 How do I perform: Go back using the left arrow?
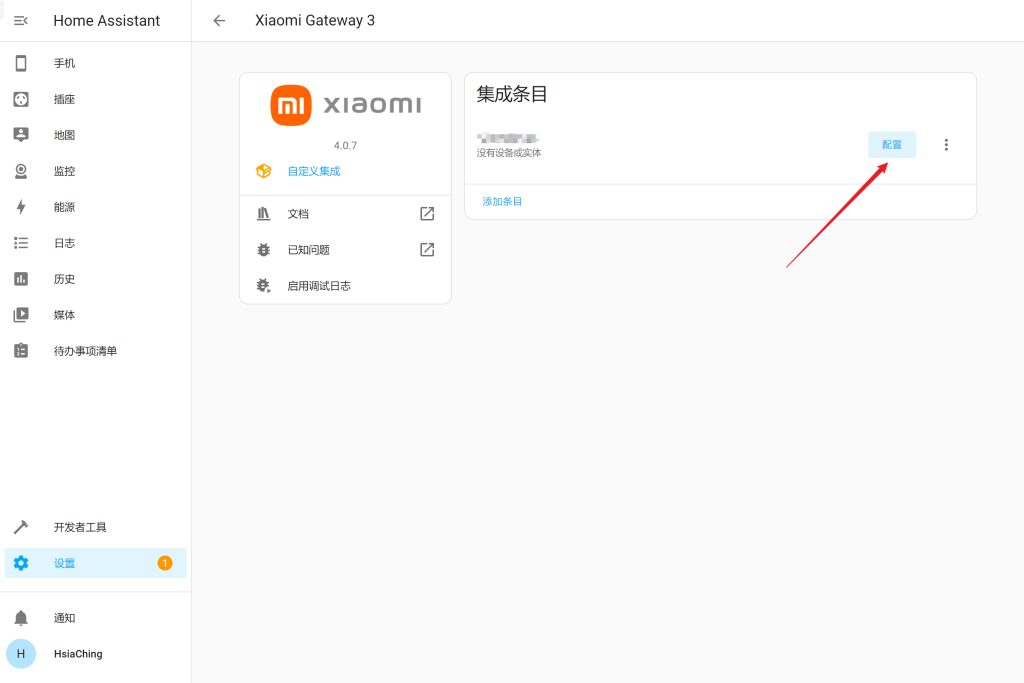coord(219,21)
